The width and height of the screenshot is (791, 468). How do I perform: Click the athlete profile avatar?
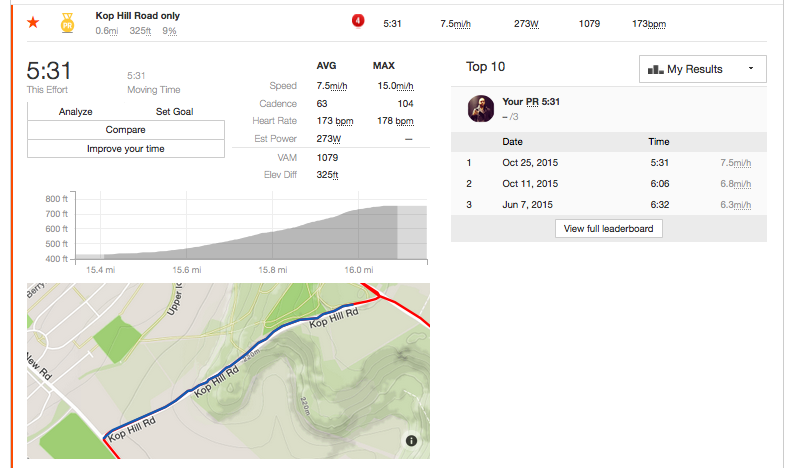(481, 108)
